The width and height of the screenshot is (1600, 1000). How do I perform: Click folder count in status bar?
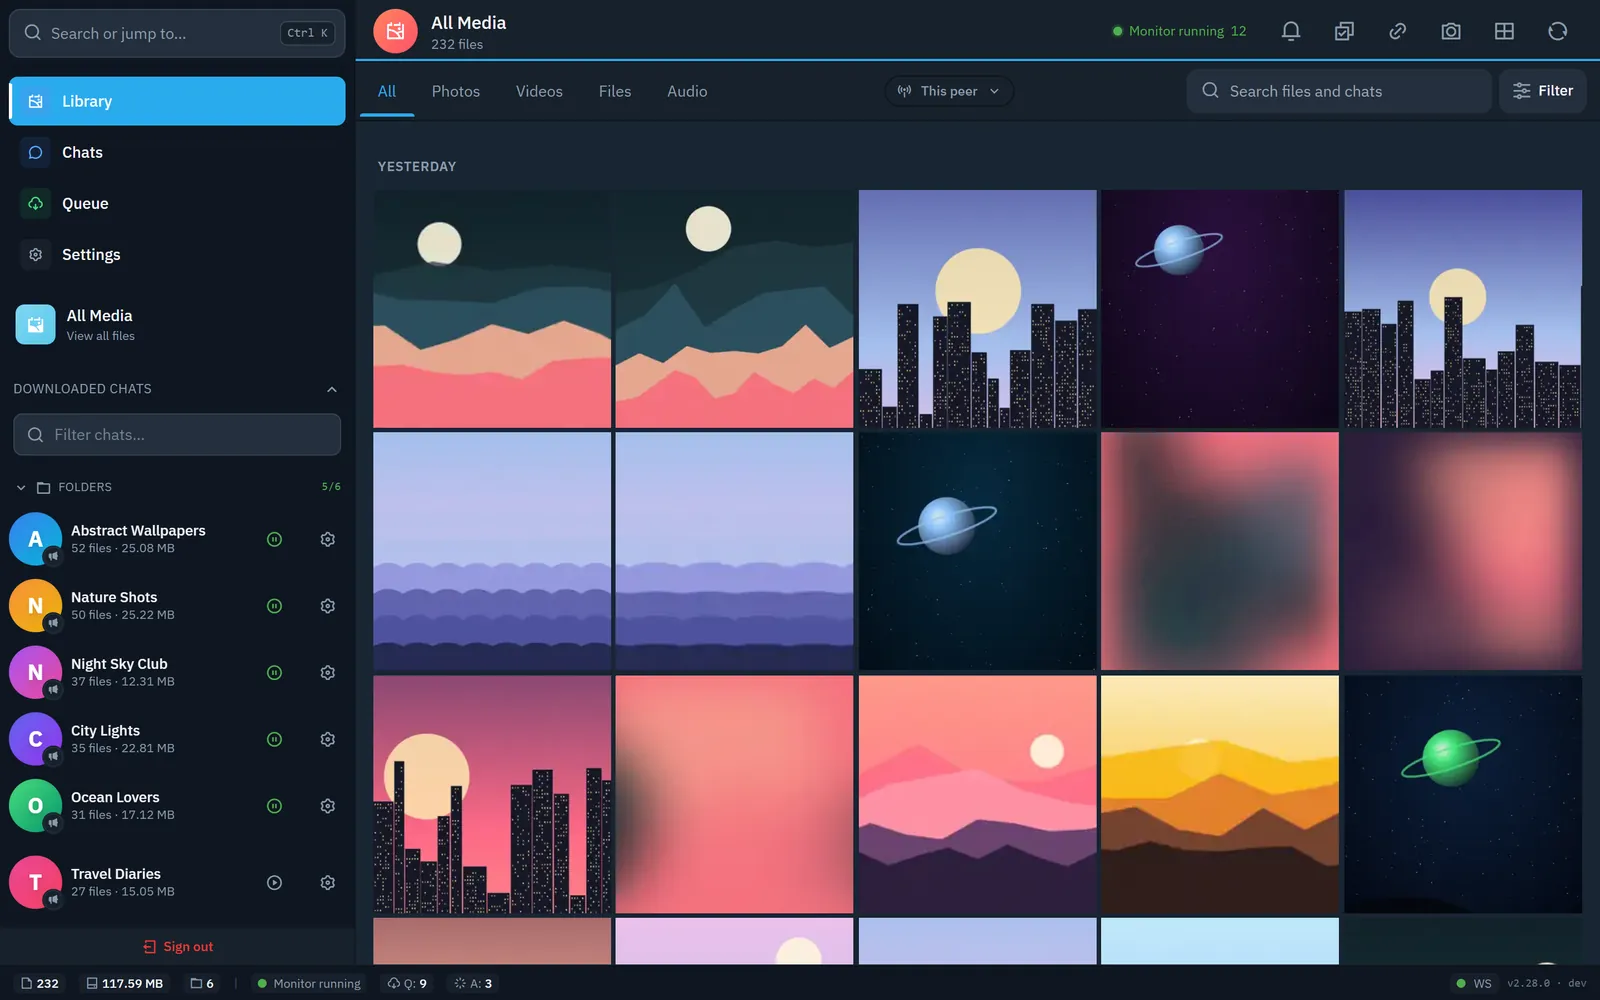pyautogui.click(x=202, y=984)
